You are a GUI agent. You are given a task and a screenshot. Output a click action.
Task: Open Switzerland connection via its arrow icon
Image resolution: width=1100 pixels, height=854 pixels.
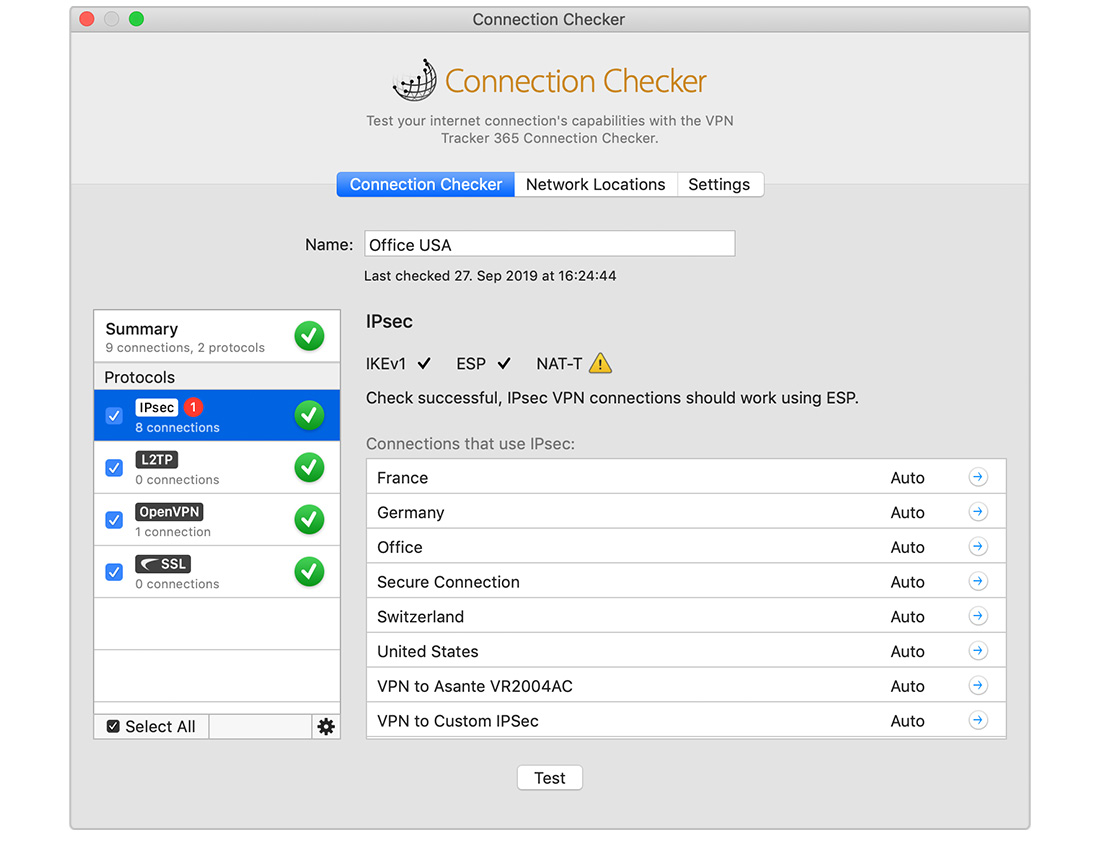pos(978,616)
